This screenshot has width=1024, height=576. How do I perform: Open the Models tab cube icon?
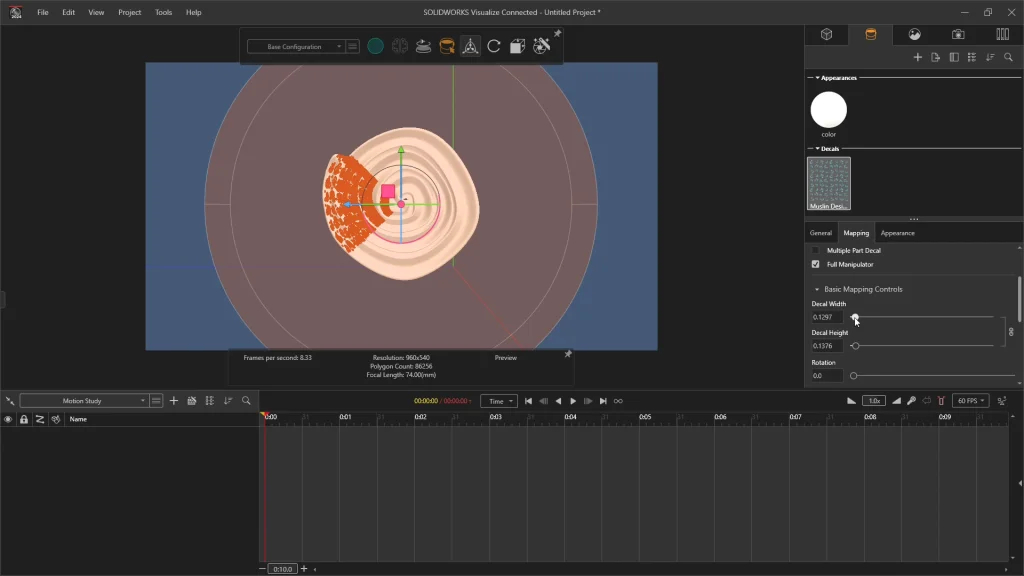pos(827,34)
